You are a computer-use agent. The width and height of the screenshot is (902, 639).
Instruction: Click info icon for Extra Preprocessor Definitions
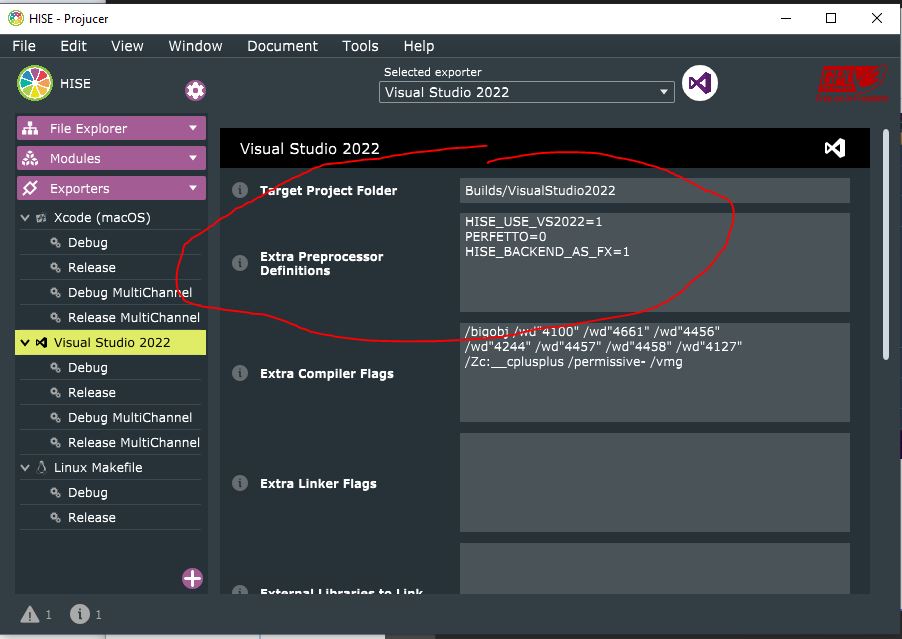click(x=240, y=263)
